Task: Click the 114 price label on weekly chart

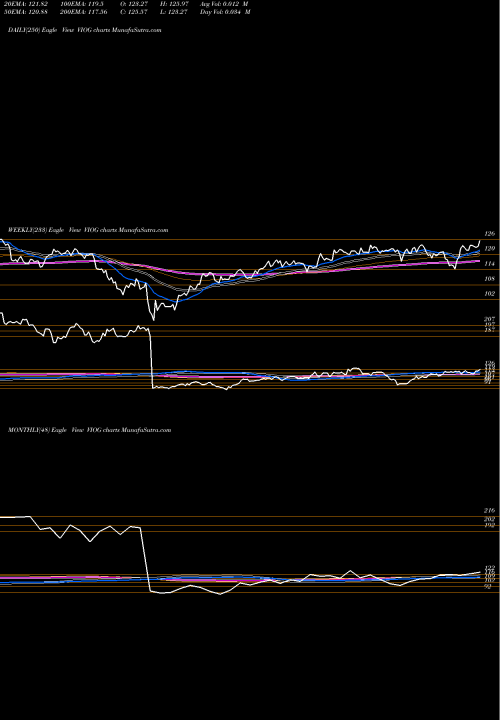Action: point(490,264)
